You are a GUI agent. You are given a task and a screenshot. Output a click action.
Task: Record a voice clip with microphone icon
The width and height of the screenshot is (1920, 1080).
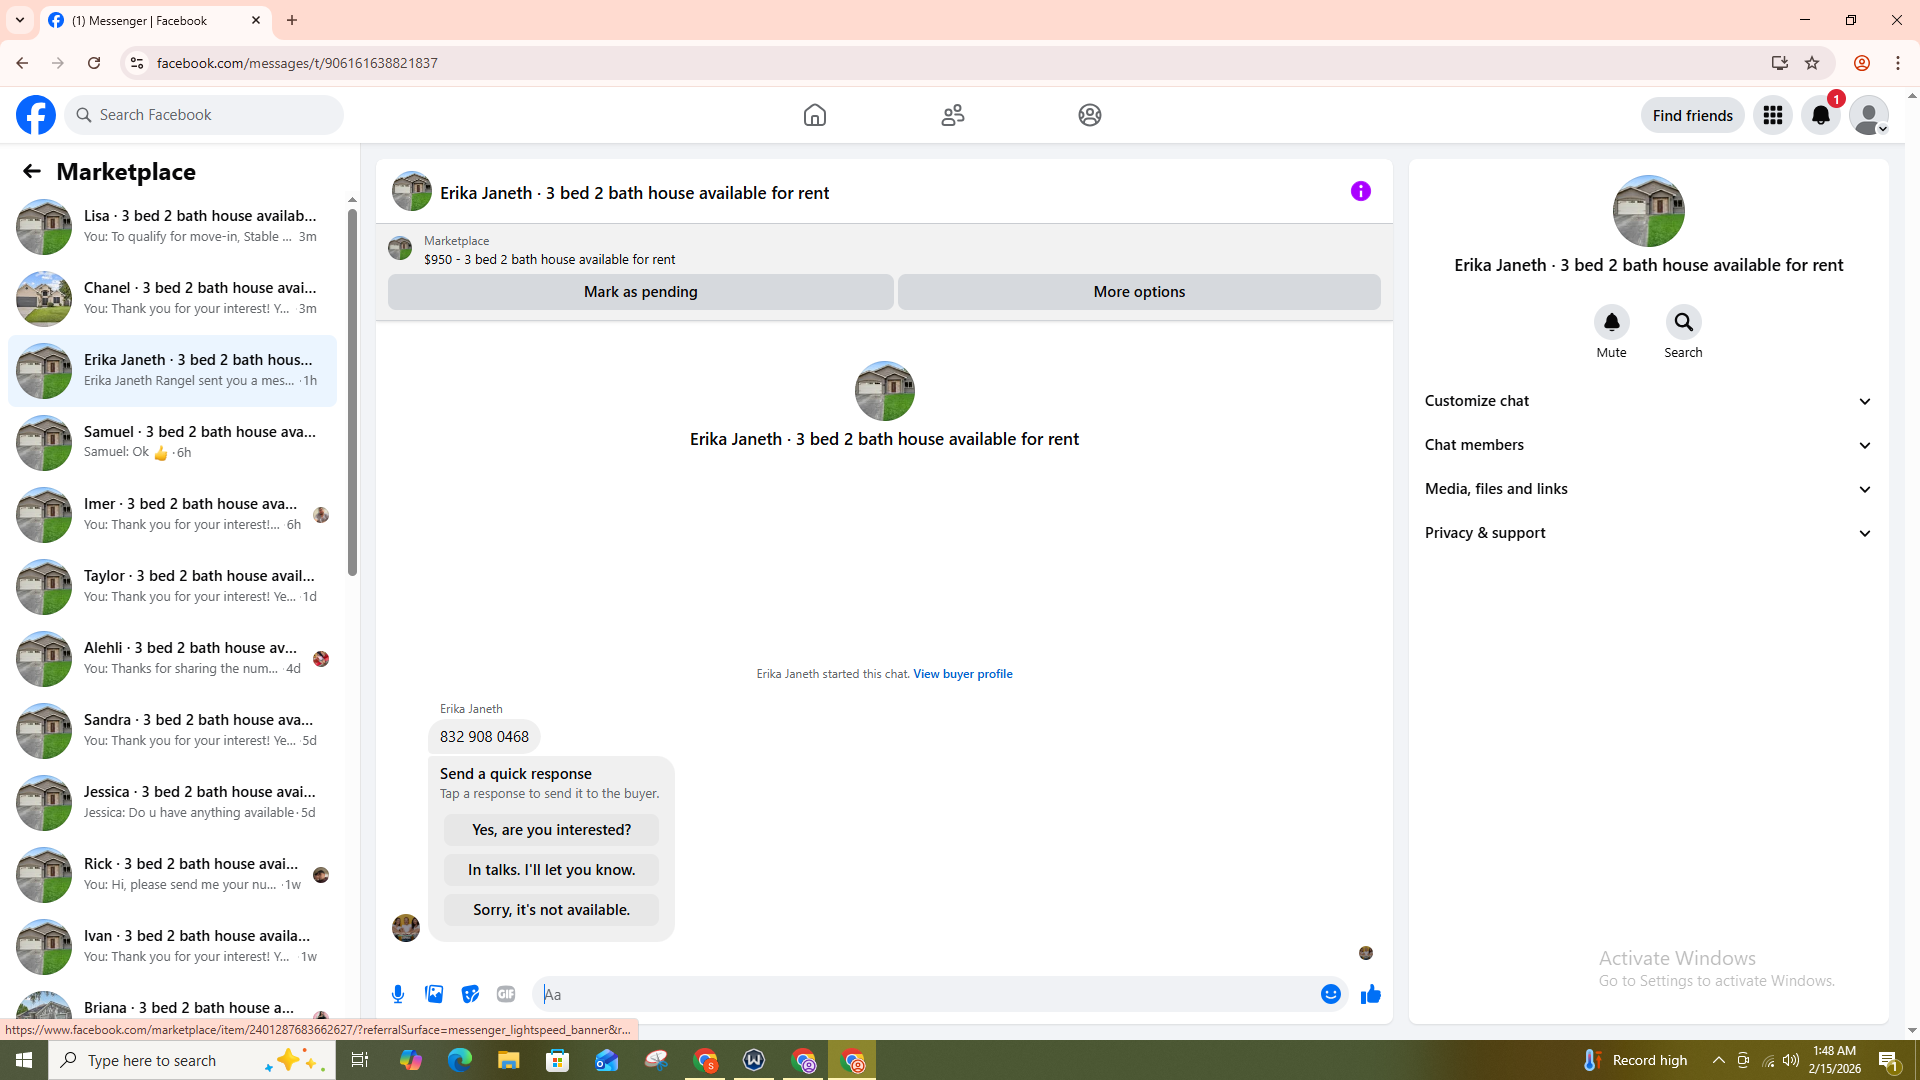[398, 994]
